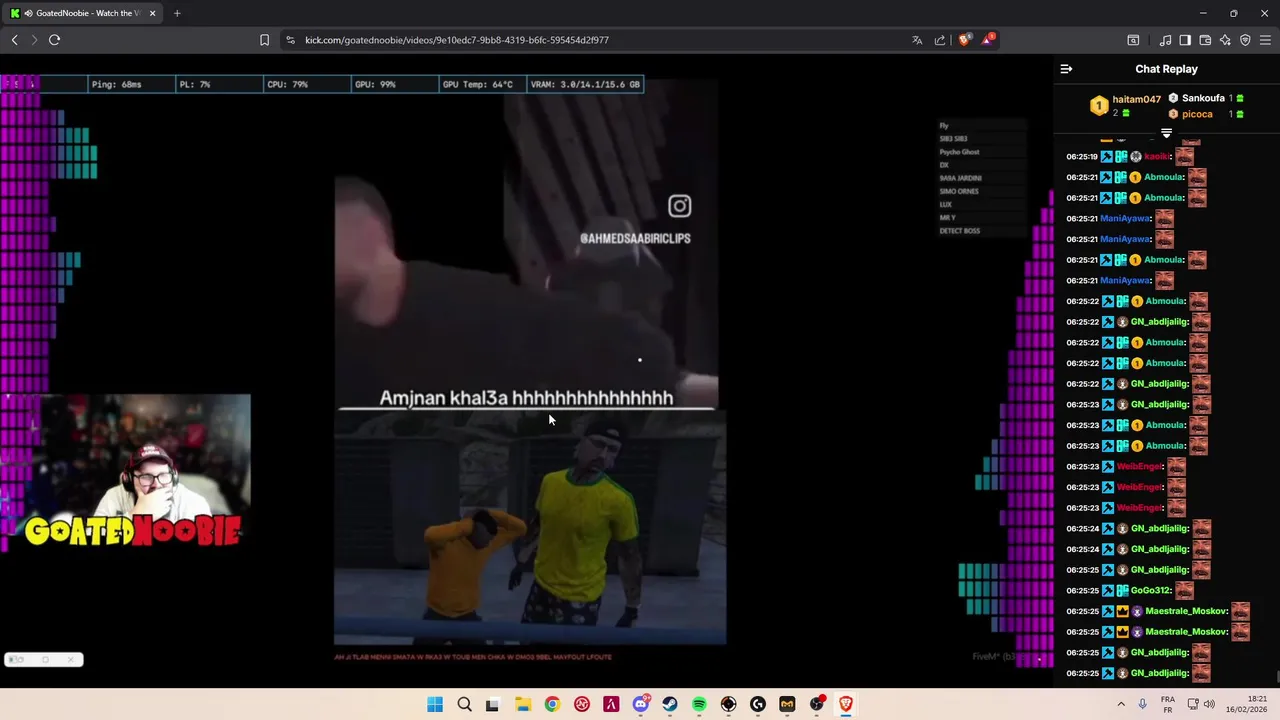Image resolution: width=1280 pixels, height=720 pixels.
Task: Click WeibEngel username at 06:25:23 first message
Action: pyautogui.click(x=1140, y=466)
